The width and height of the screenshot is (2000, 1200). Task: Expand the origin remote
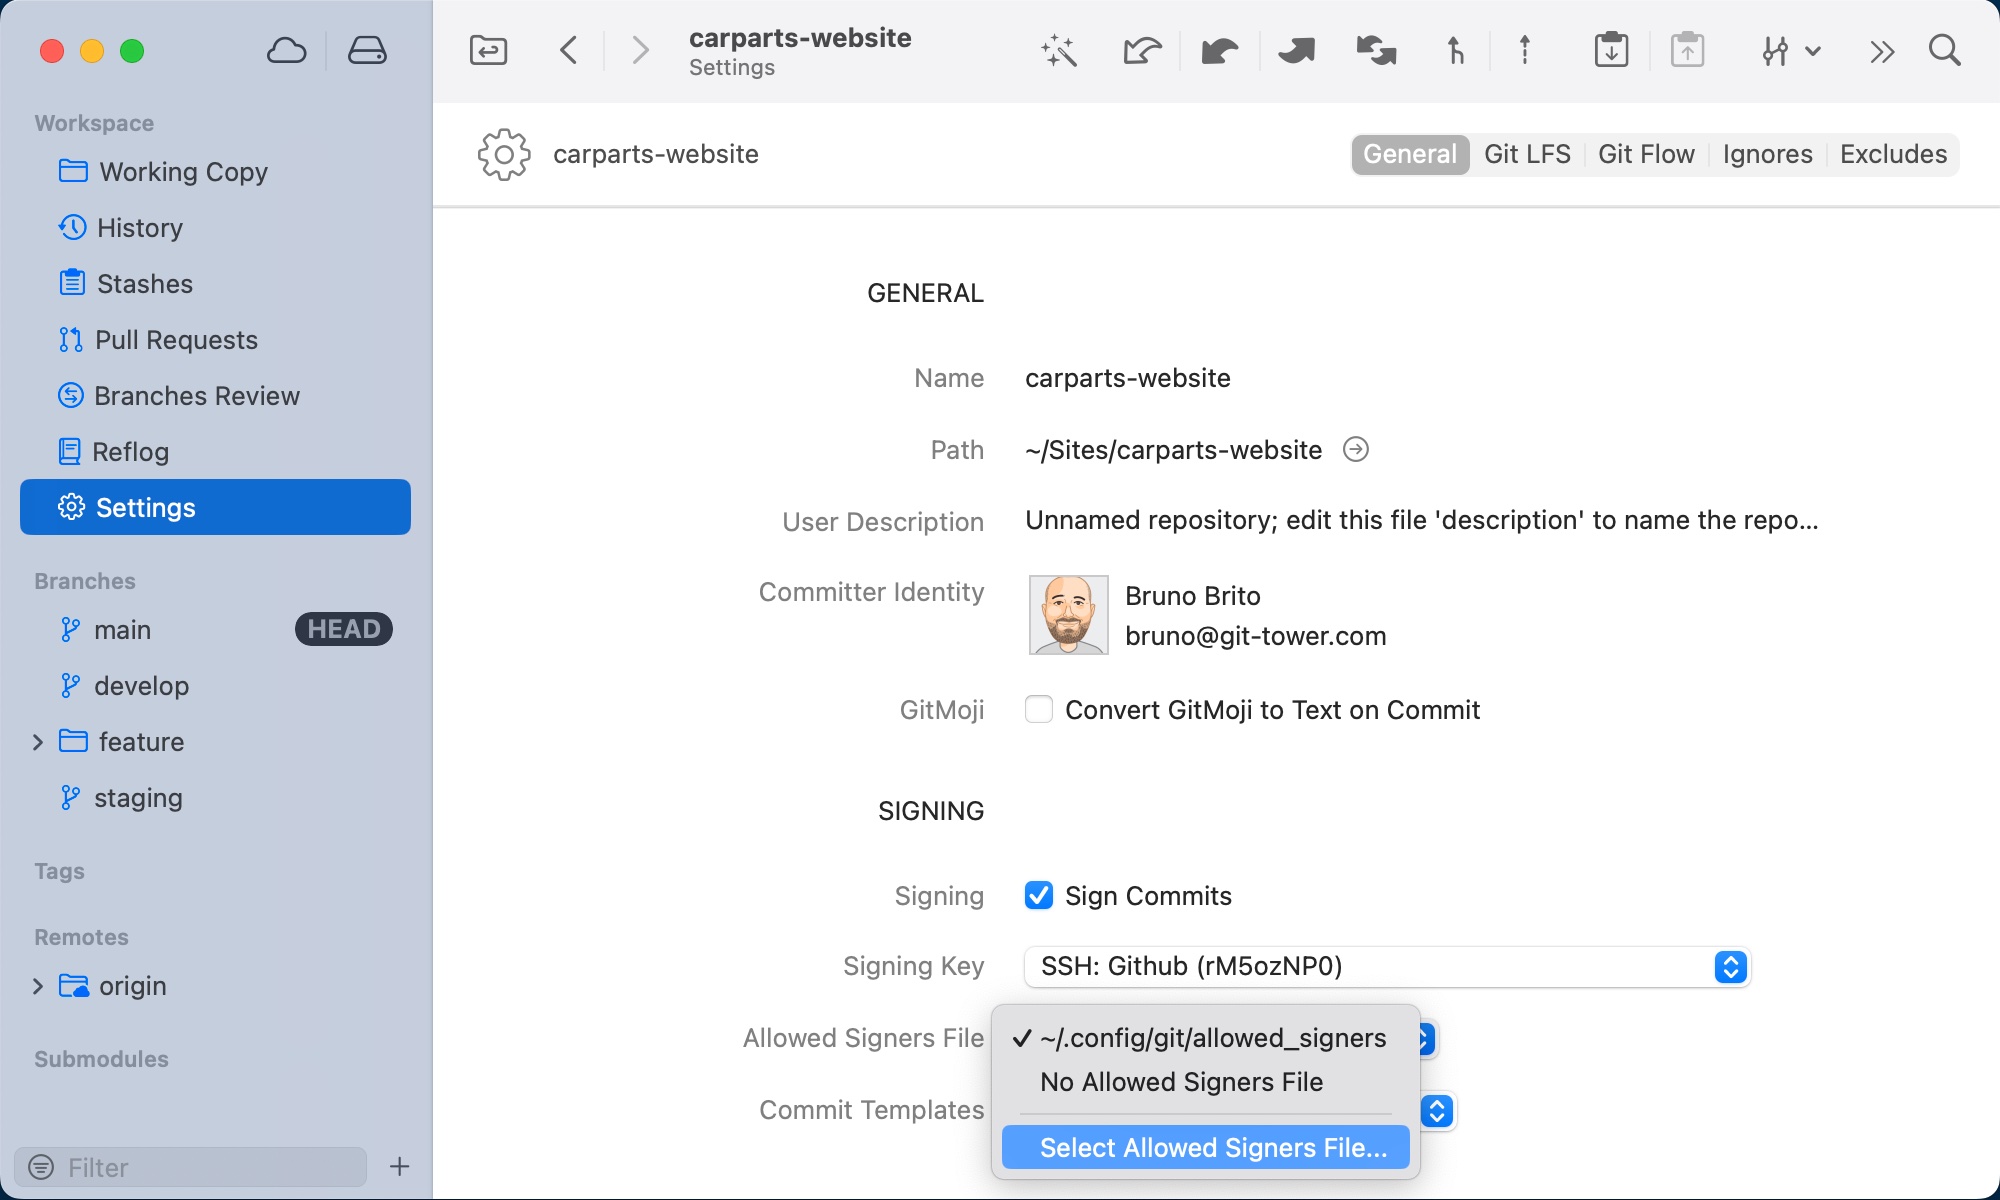pos(38,985)
